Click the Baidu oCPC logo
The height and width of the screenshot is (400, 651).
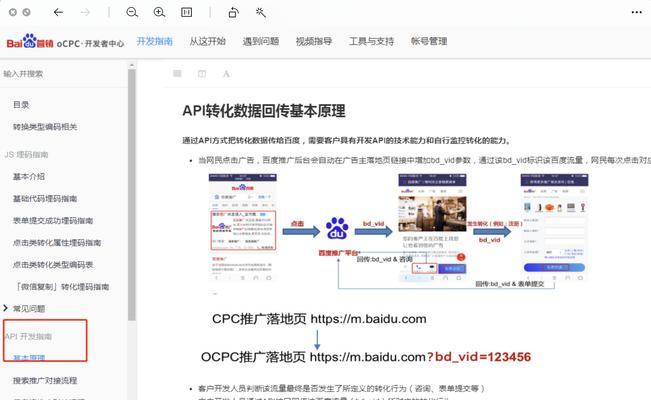coord(65,42)
